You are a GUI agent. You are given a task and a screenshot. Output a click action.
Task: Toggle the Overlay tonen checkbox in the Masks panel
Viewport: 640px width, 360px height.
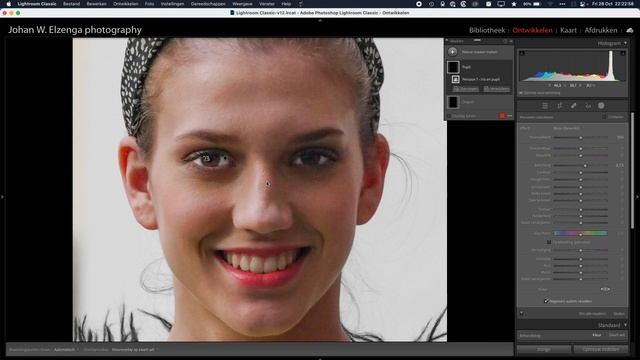[449, 116]
